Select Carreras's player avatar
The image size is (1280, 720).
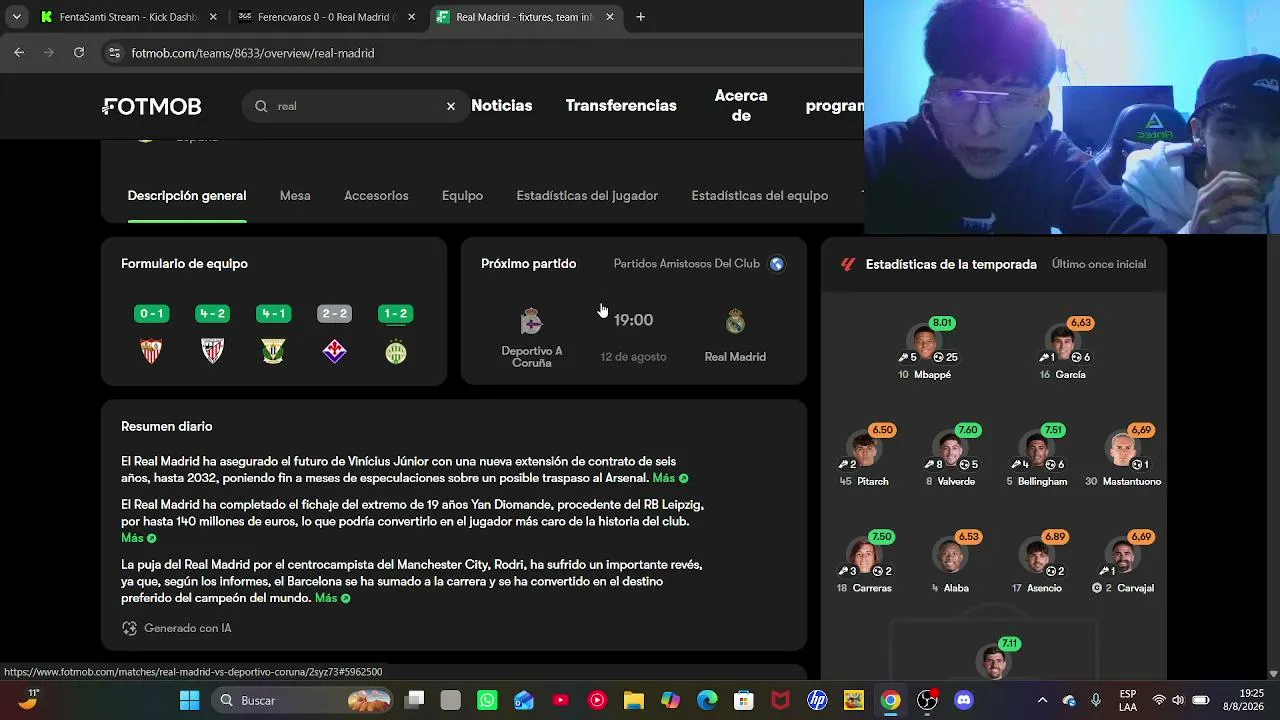coord(865,558)
